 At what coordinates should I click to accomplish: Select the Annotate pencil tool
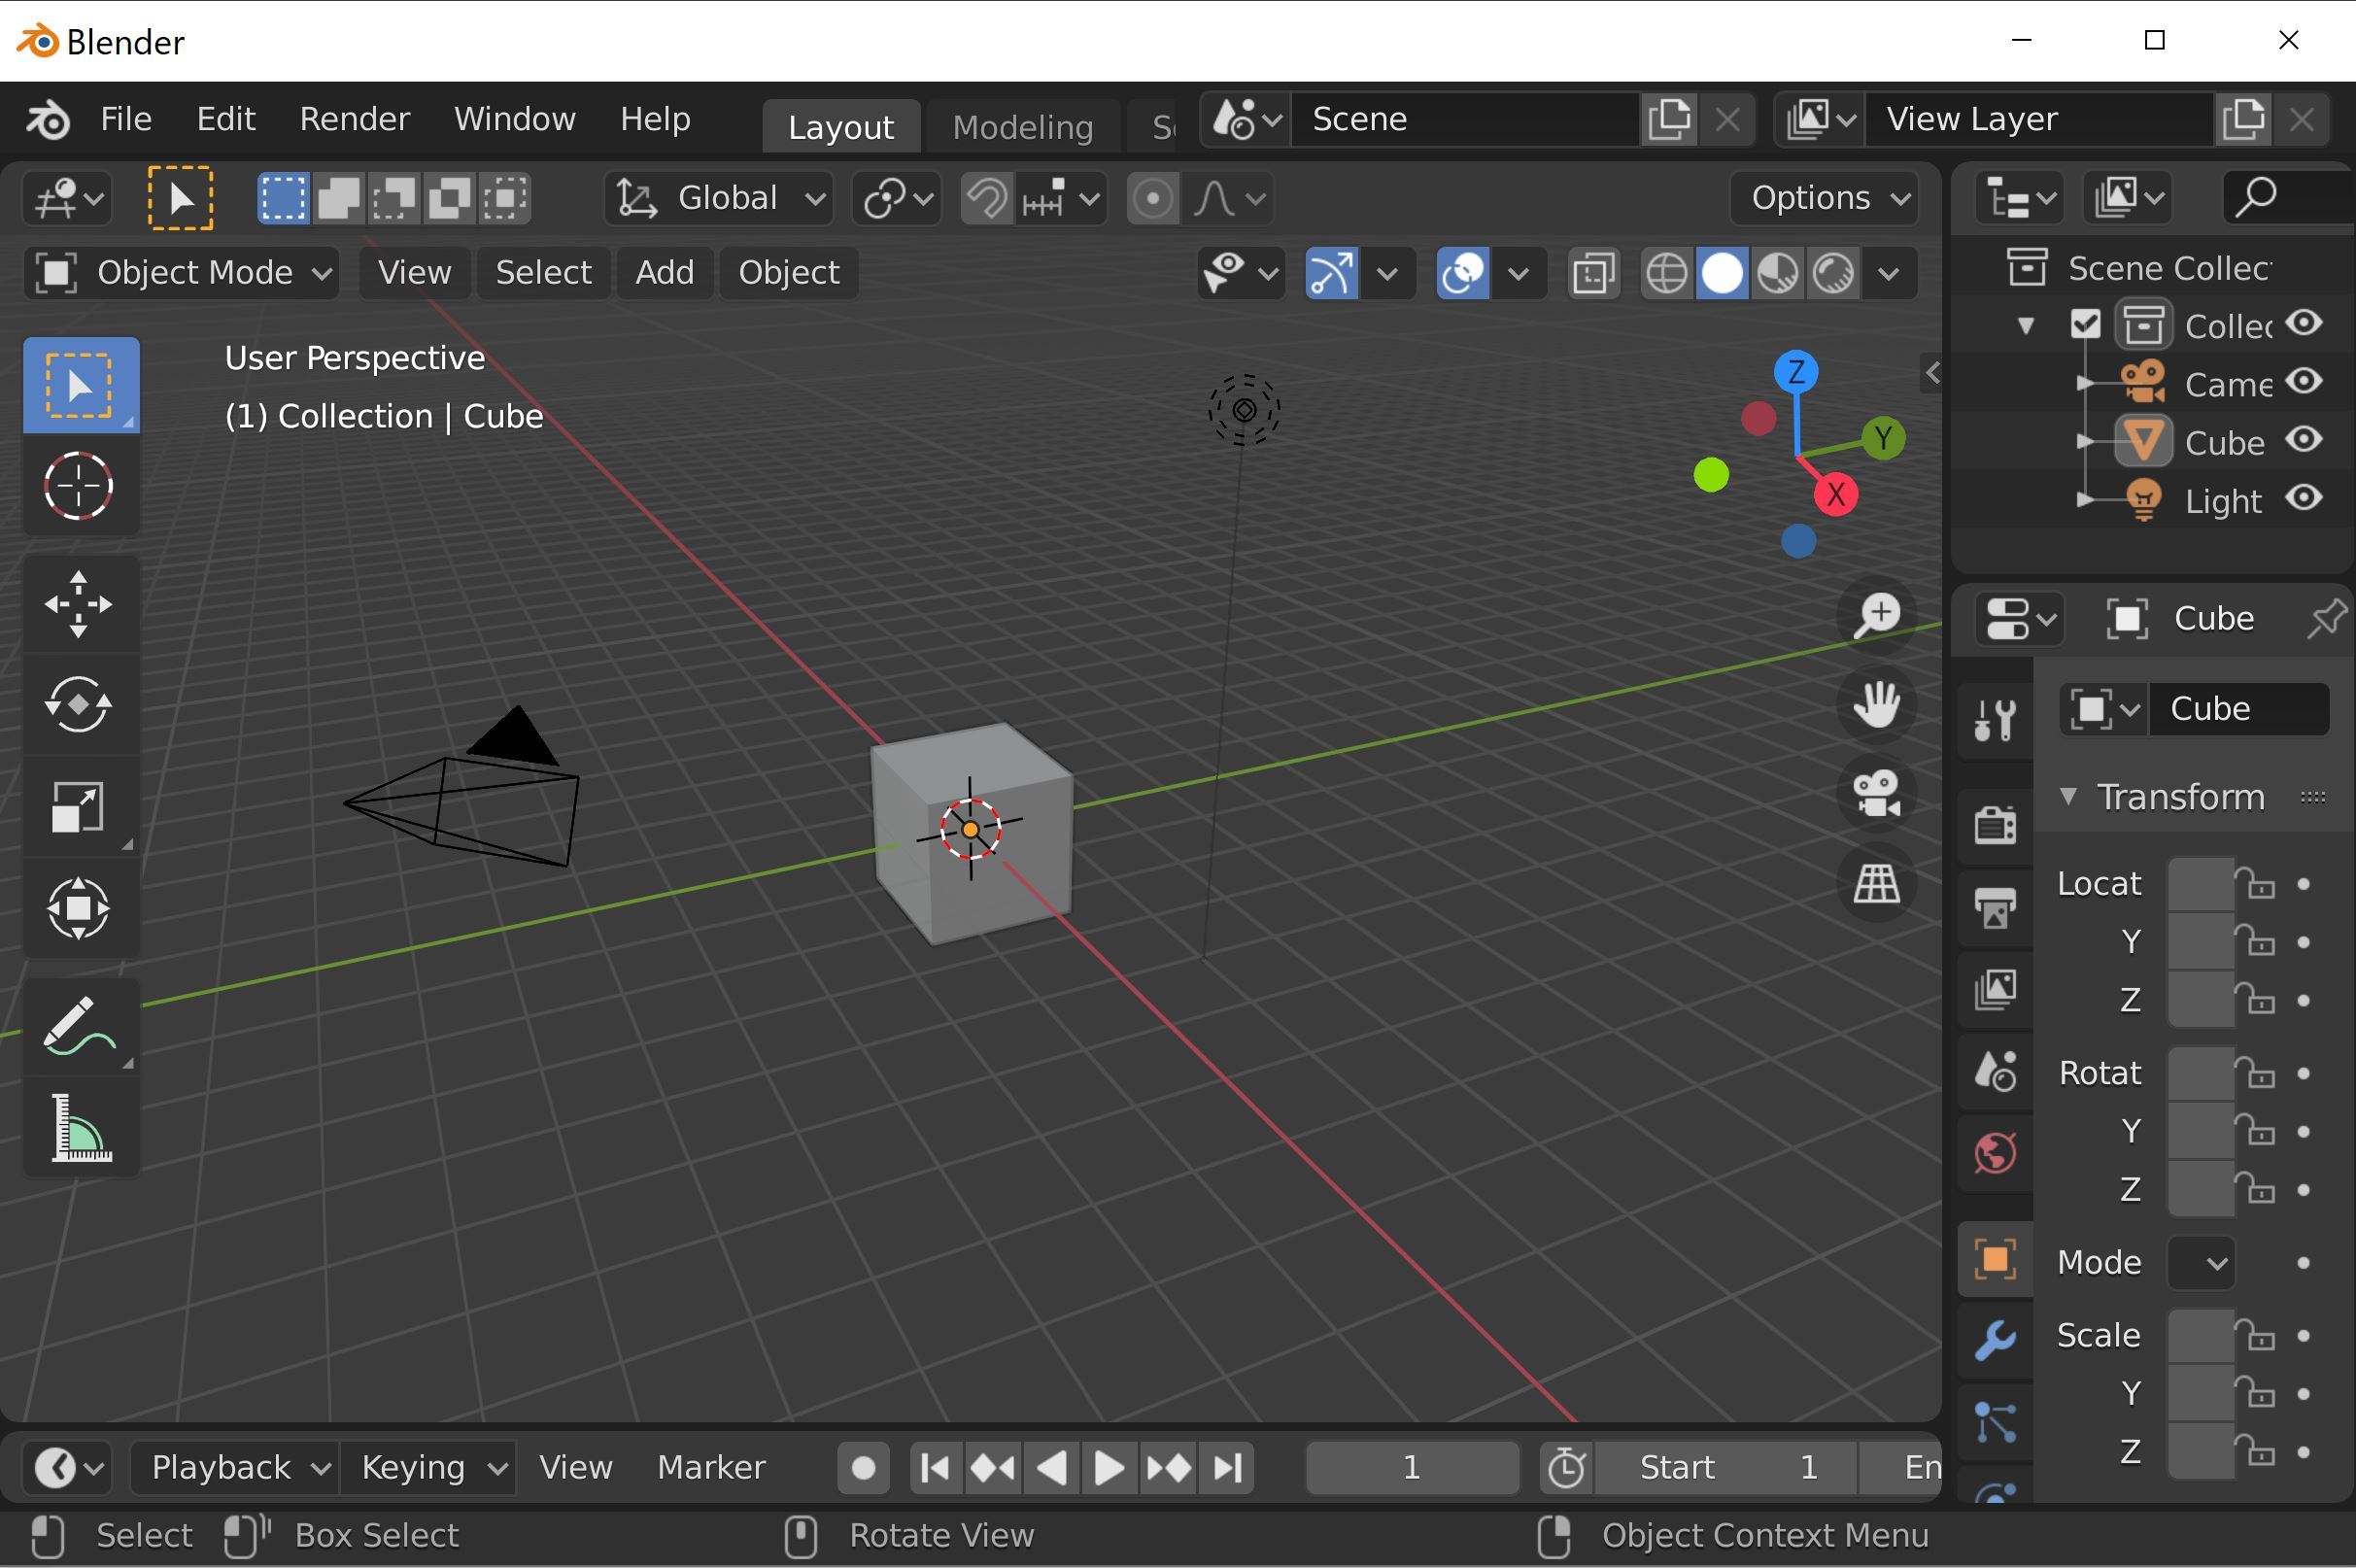point(79,1026)
